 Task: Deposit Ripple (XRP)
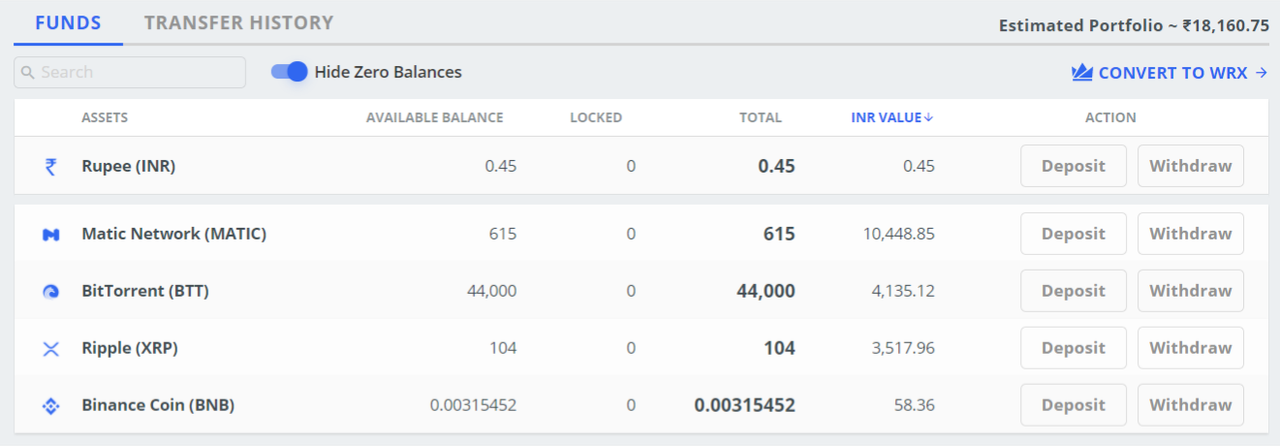[x=1073, y=348]
